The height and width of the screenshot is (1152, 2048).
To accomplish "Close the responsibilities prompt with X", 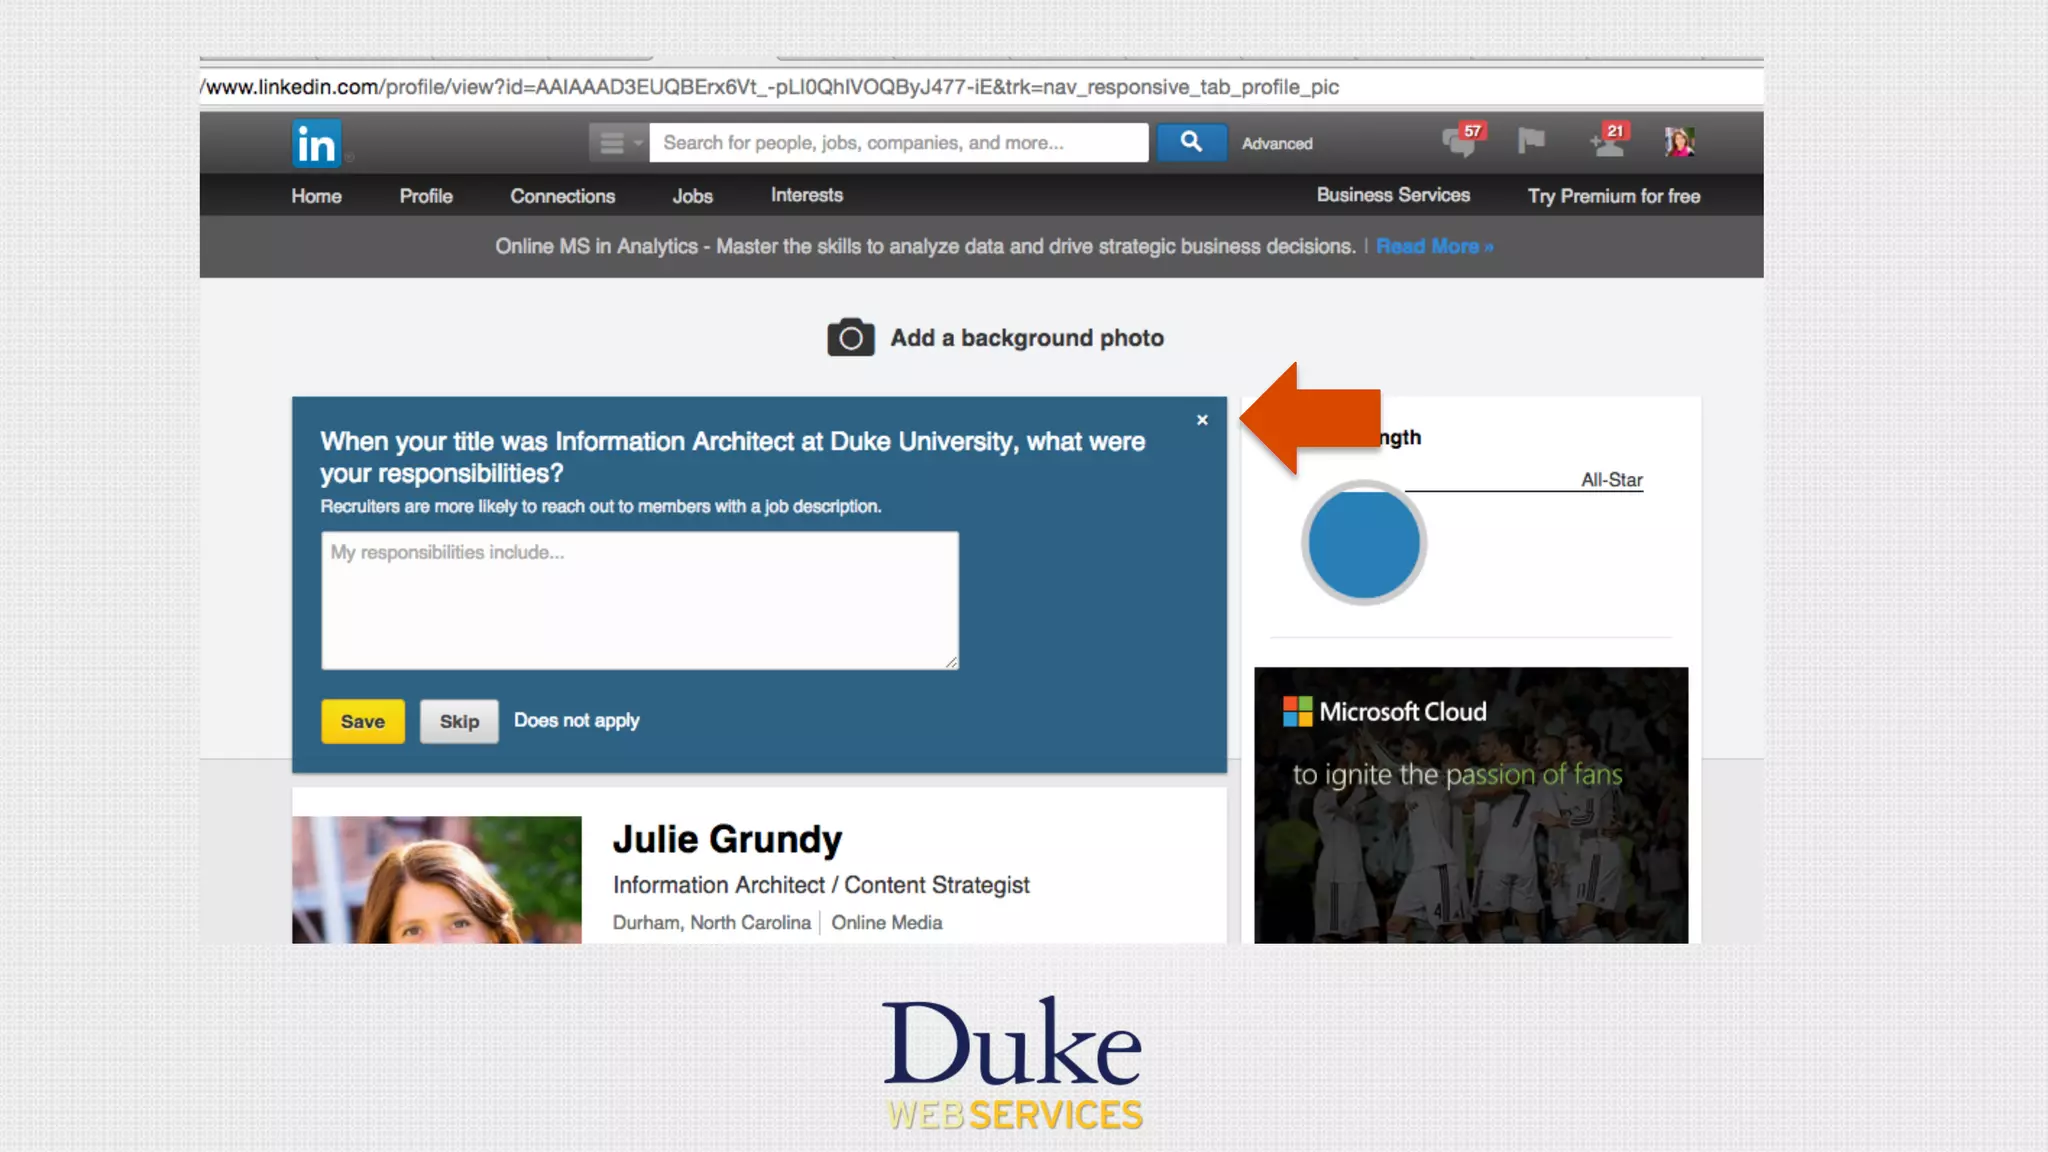I will click(x=1202, y=420).
